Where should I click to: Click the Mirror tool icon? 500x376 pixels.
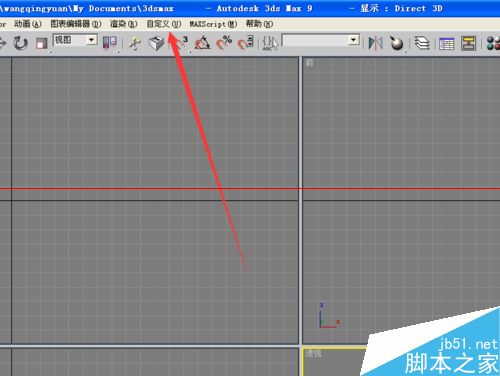375,43
